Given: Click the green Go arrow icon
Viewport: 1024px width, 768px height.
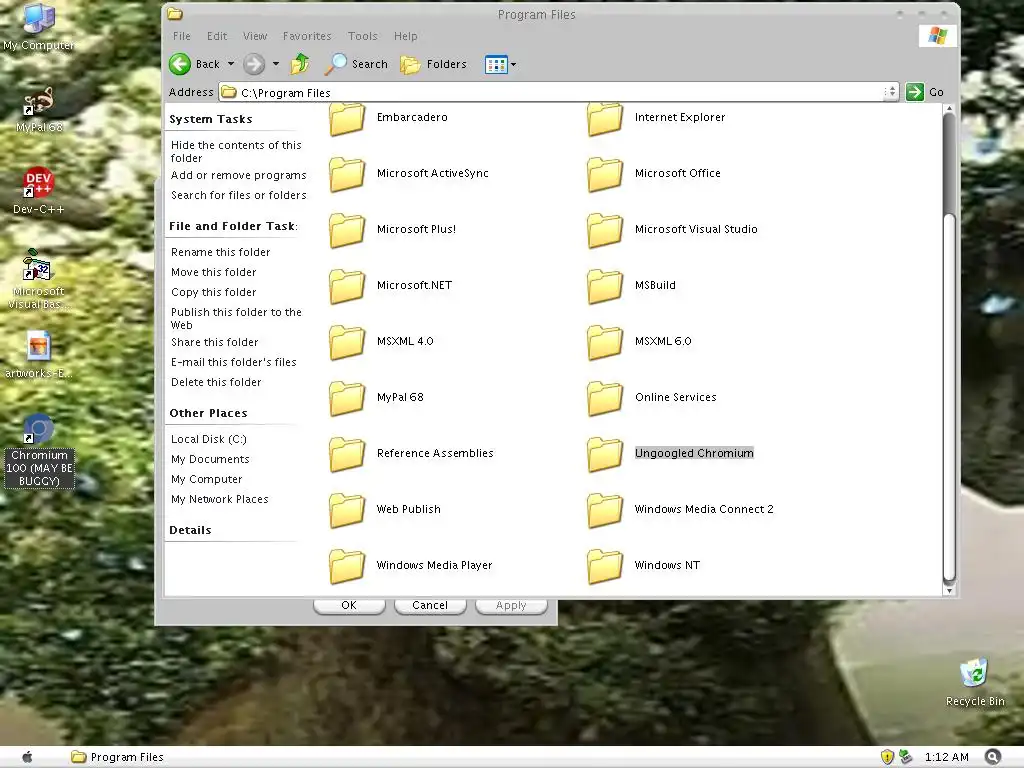Looking at the screenshot, I should coord(914,92).
